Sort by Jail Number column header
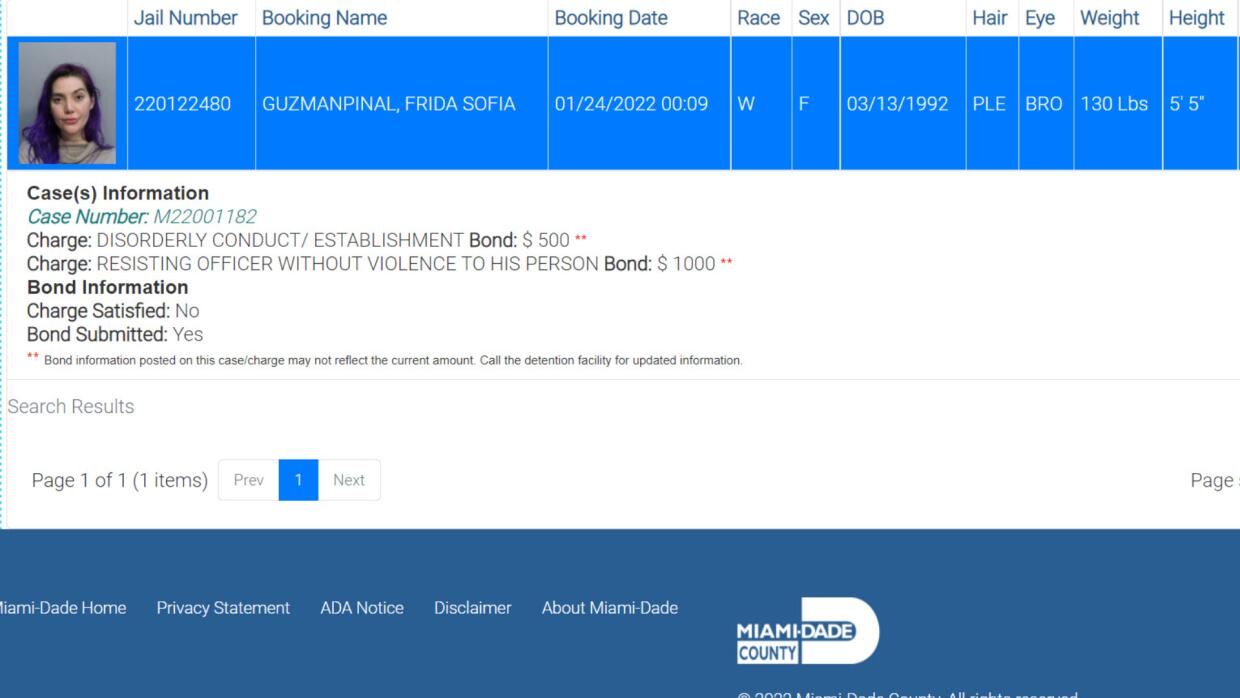 (186, 18)
